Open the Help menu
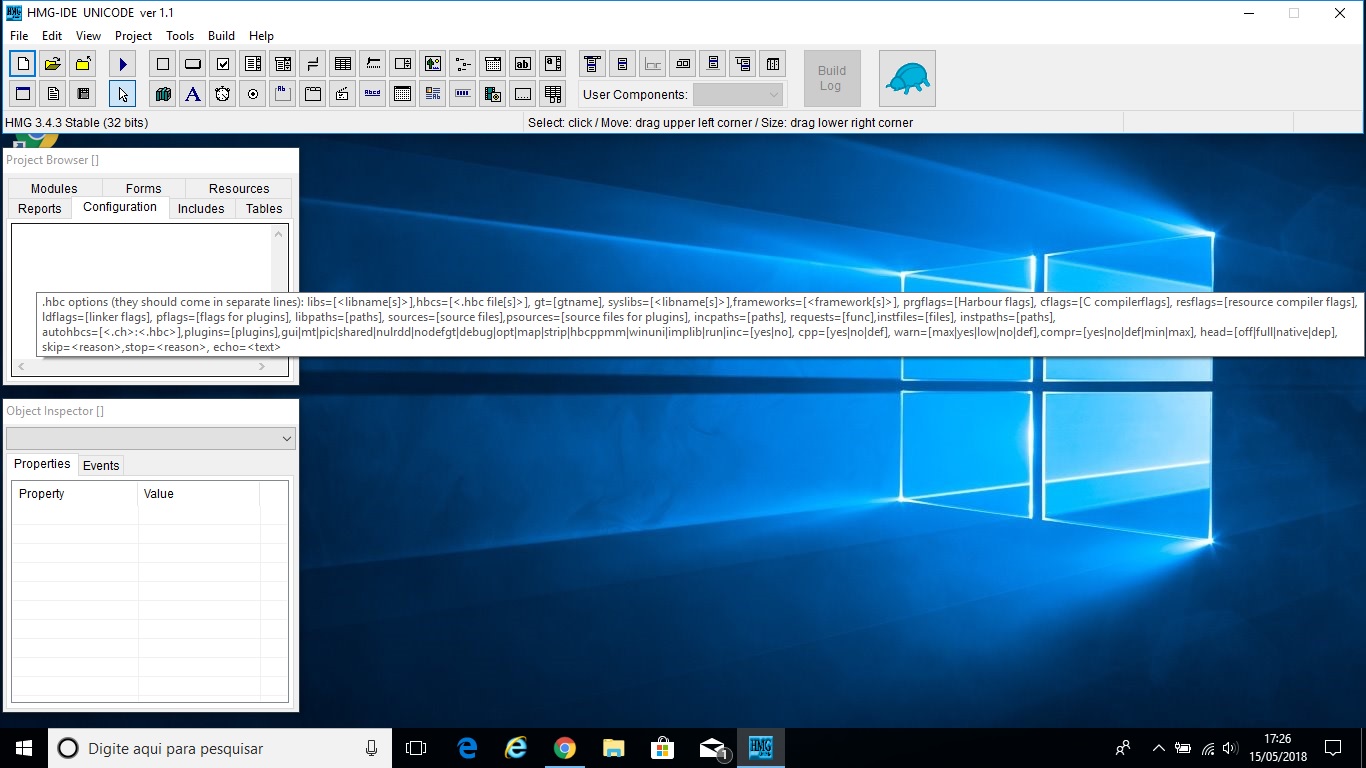Image resolution: width=1366 pixels, height=768 pixels. click(x=261, y=36)
